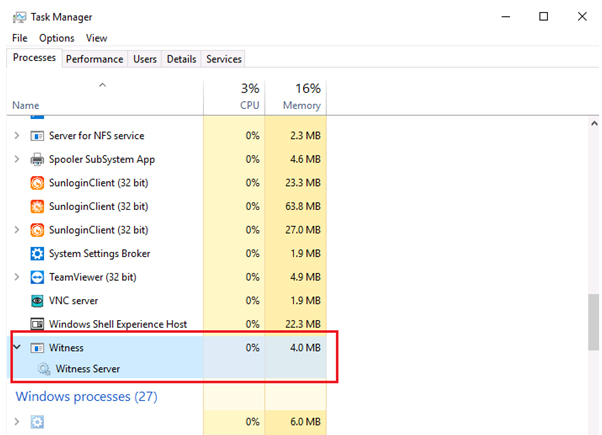Screen dimensions: 602x435
Task: Minimize the Task Manager window
Action: point(506,17)
